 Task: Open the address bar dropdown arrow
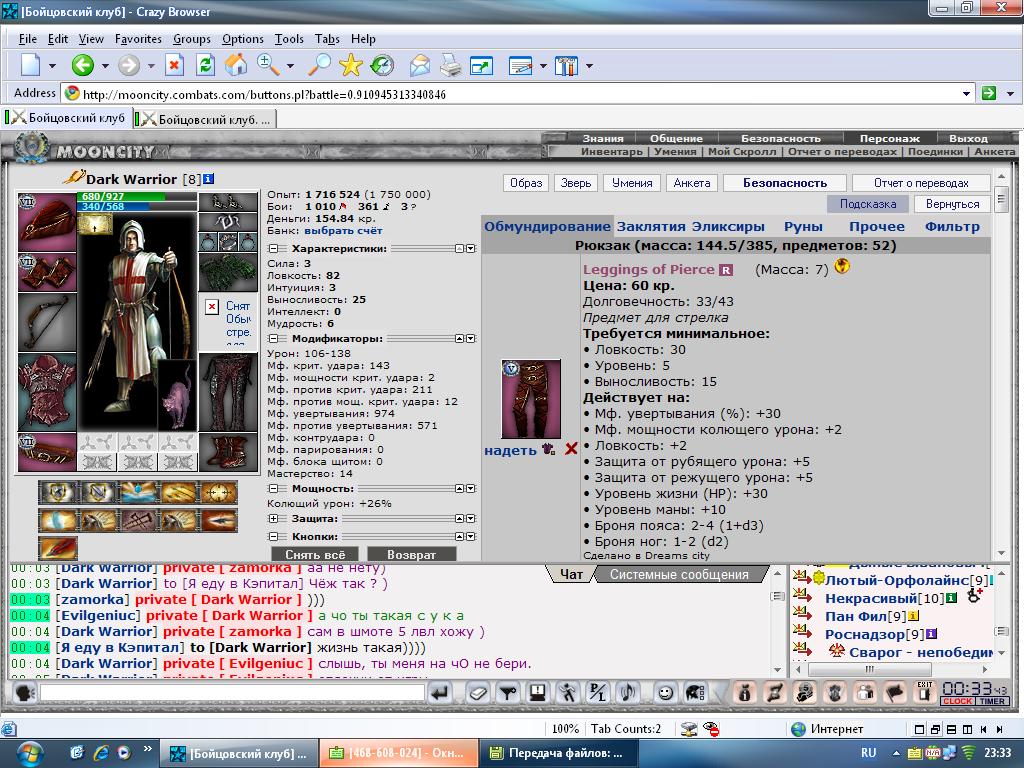966,94
